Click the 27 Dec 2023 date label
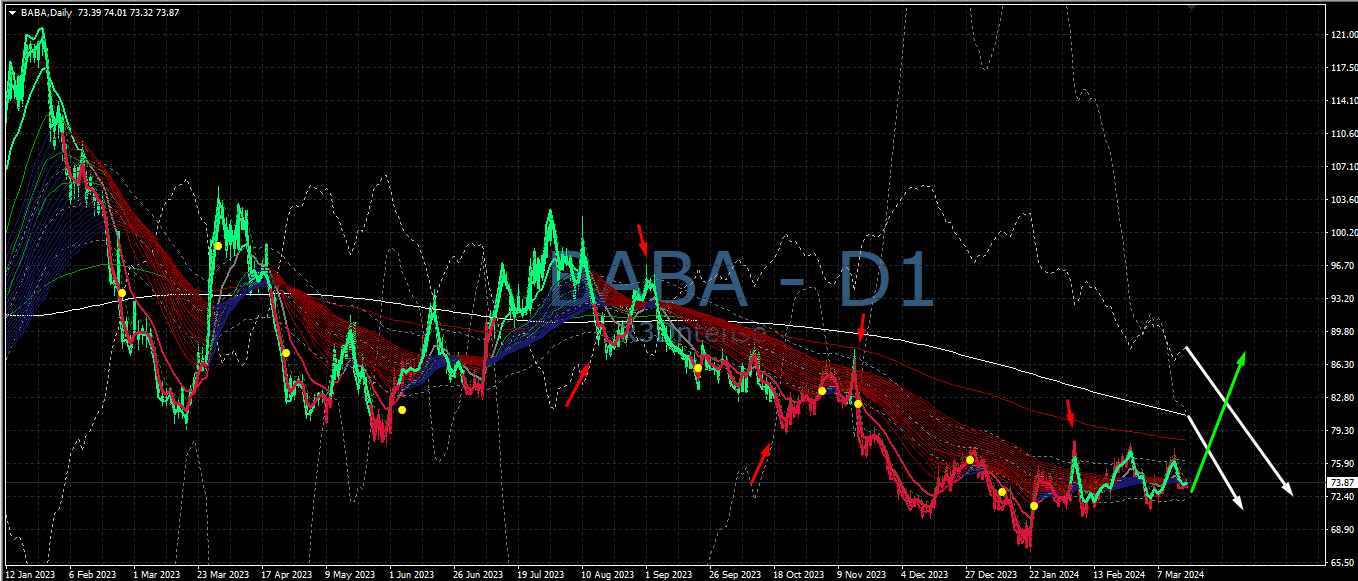Viewport: 1358px width, 581px height. (x=991, y=575)
